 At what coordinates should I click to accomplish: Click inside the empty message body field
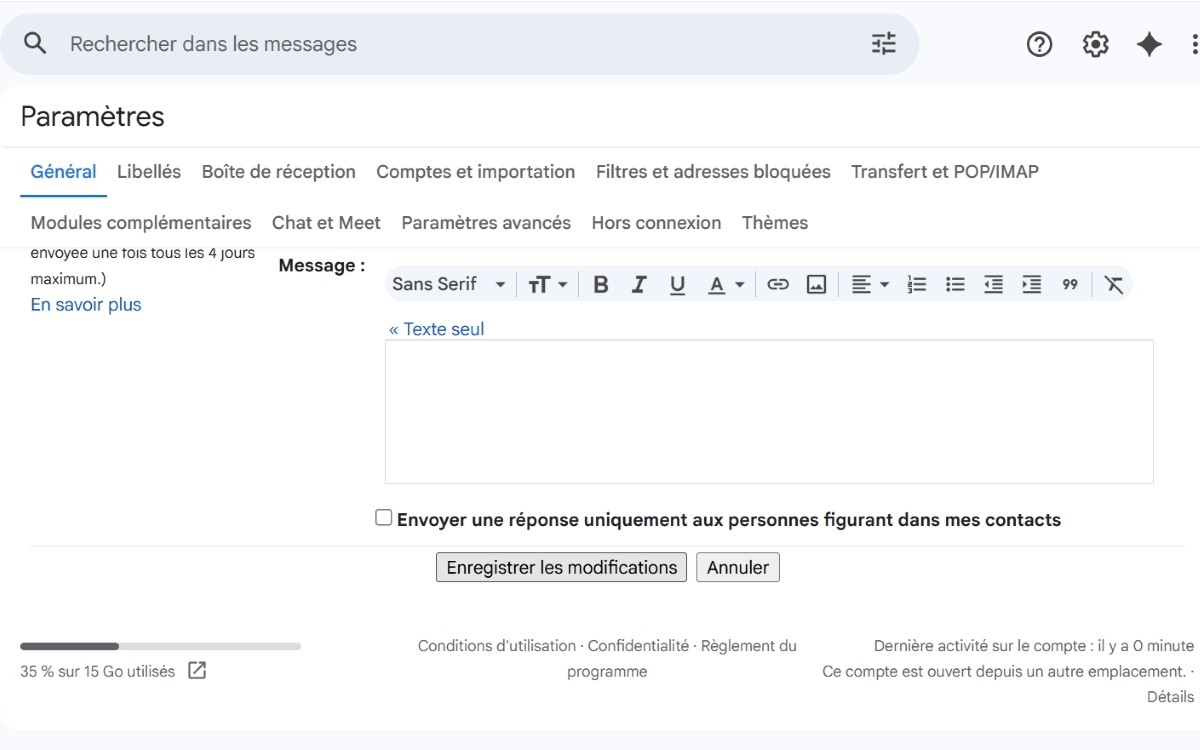click(768, 410)
